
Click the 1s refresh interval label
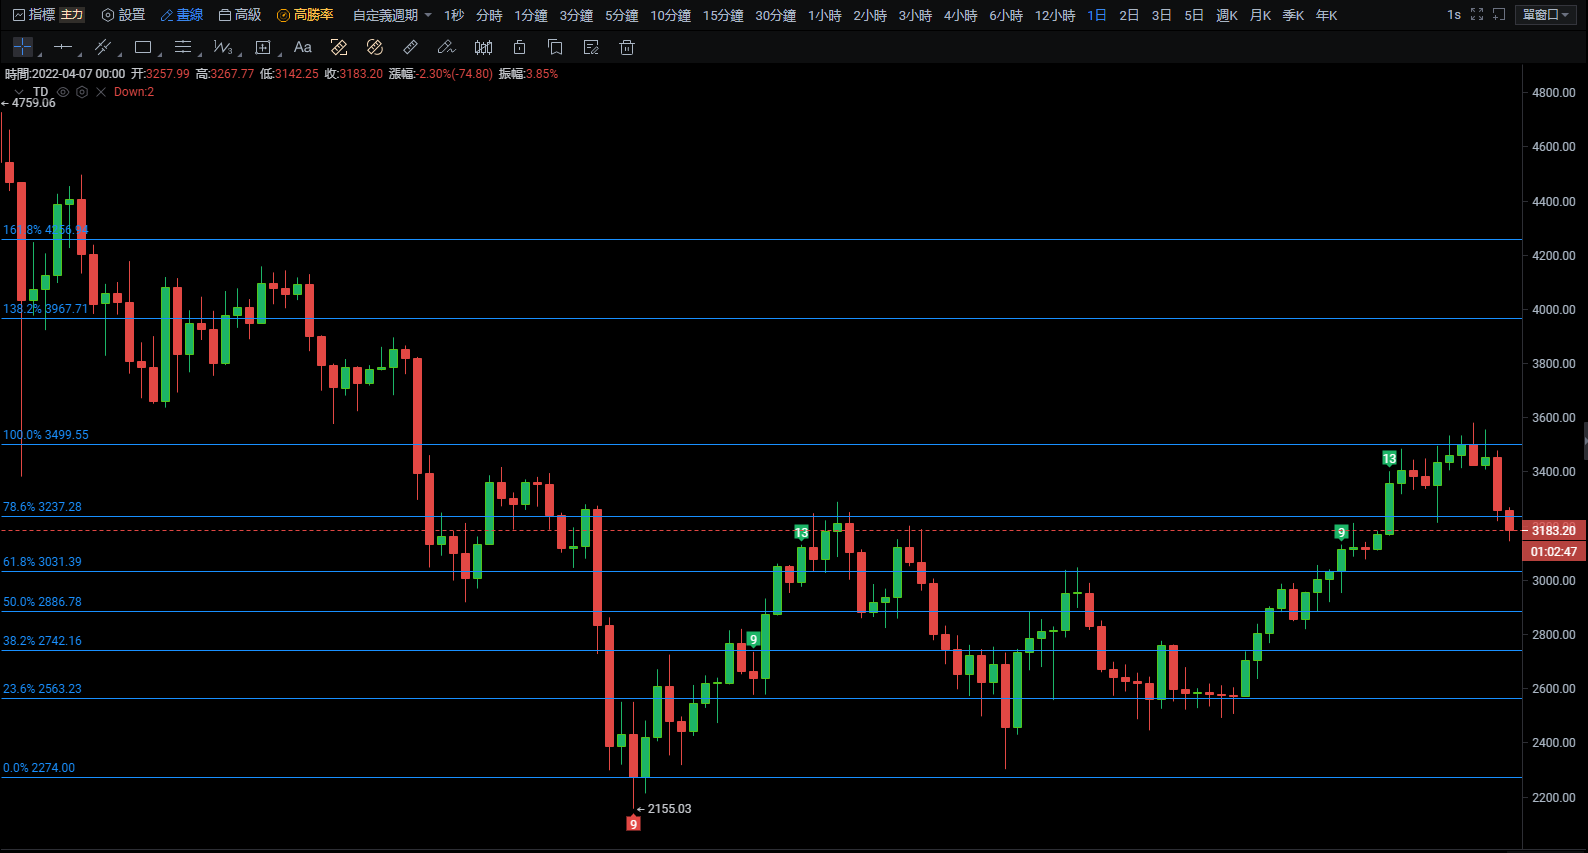click(x=1454, y=15)
